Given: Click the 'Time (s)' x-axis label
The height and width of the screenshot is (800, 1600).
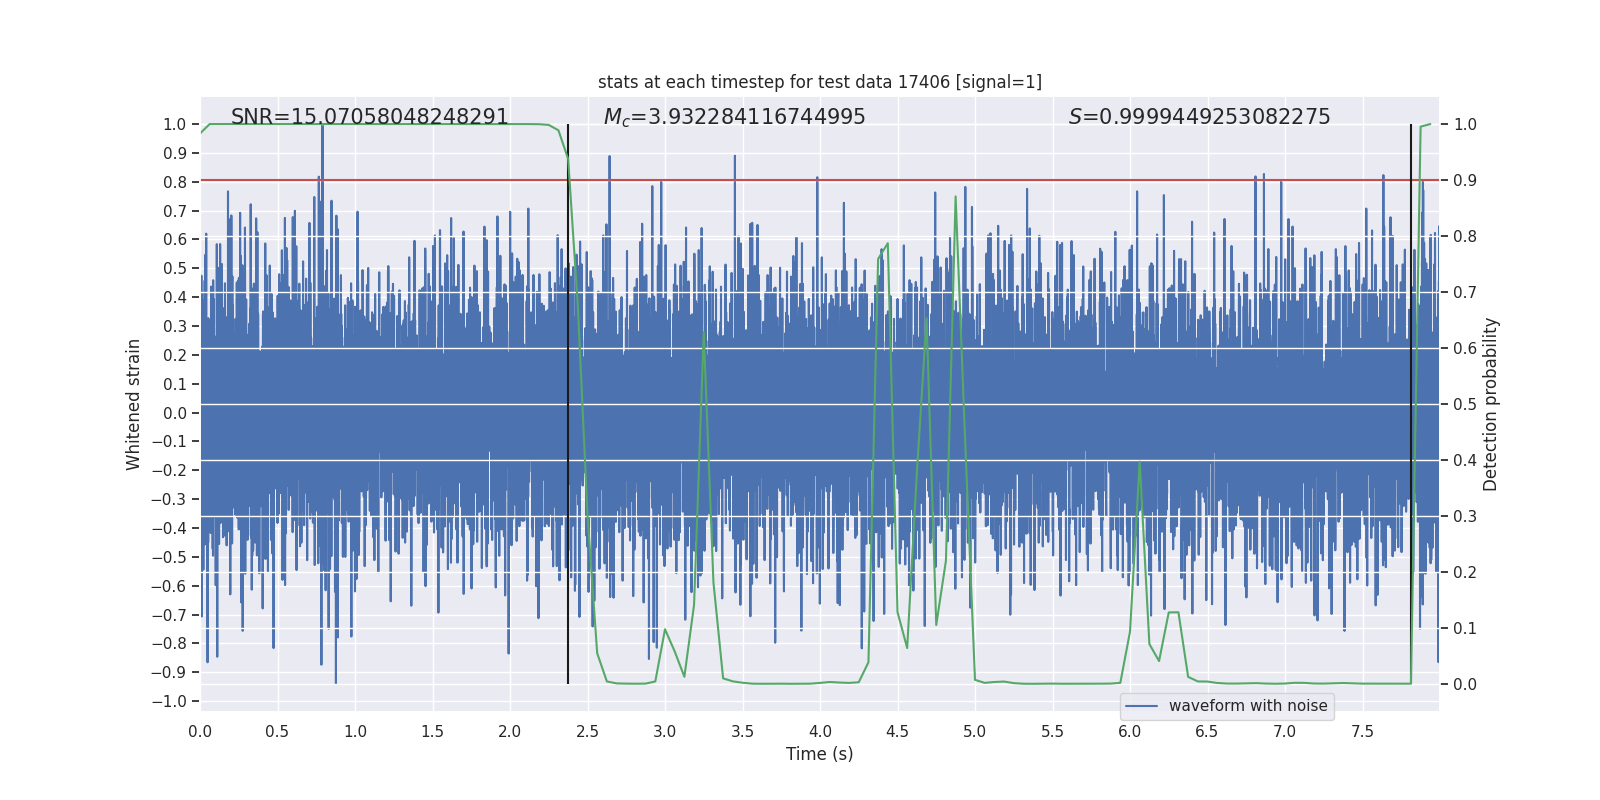Looking at the screenshot, I should (820, 754).
